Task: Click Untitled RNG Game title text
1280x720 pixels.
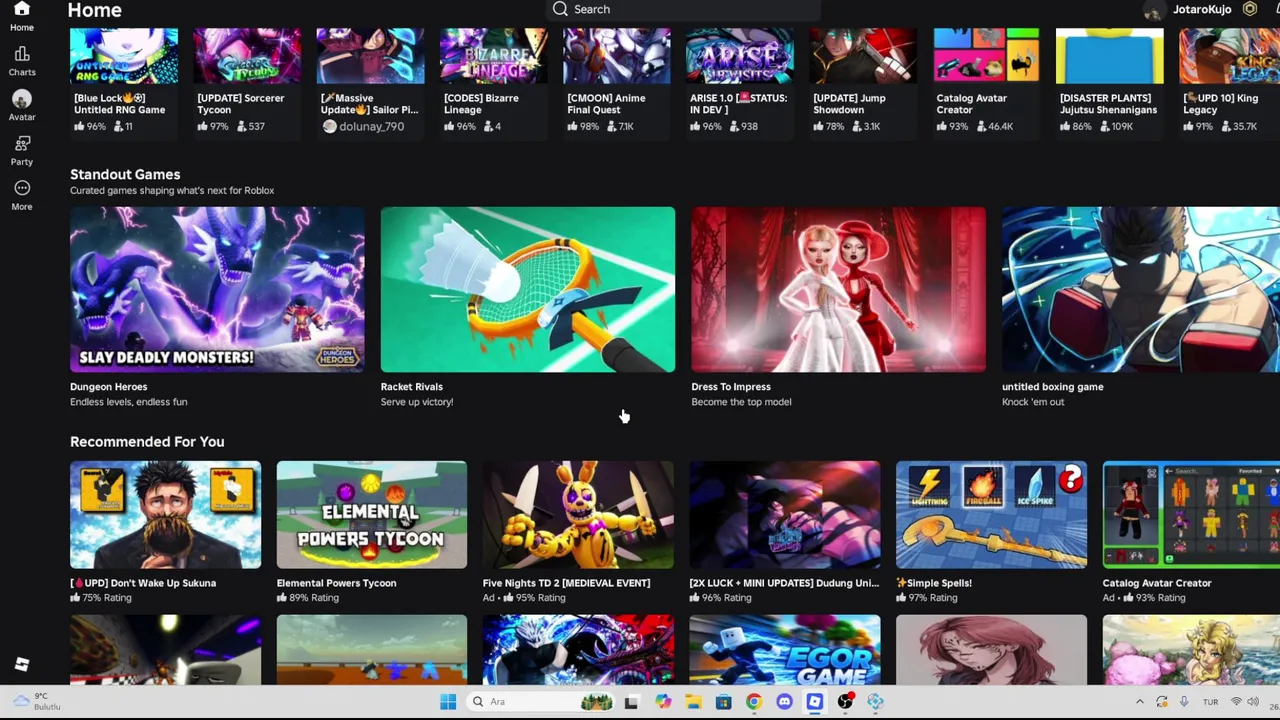Action: [119, 104]
